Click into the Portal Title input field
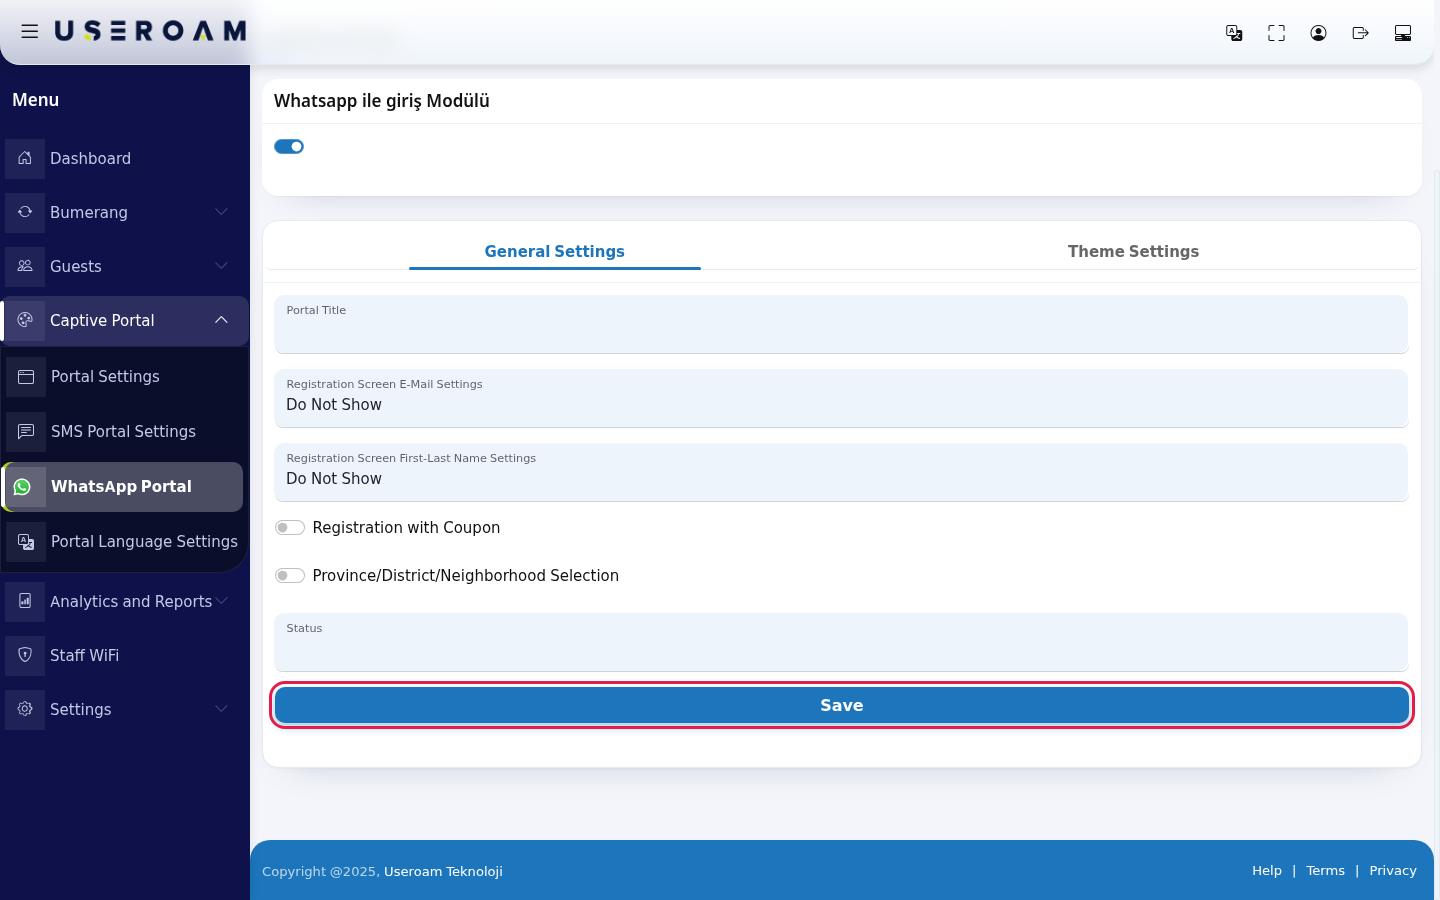This screenshot has width=1440, height=900. (x=841, y=324)
